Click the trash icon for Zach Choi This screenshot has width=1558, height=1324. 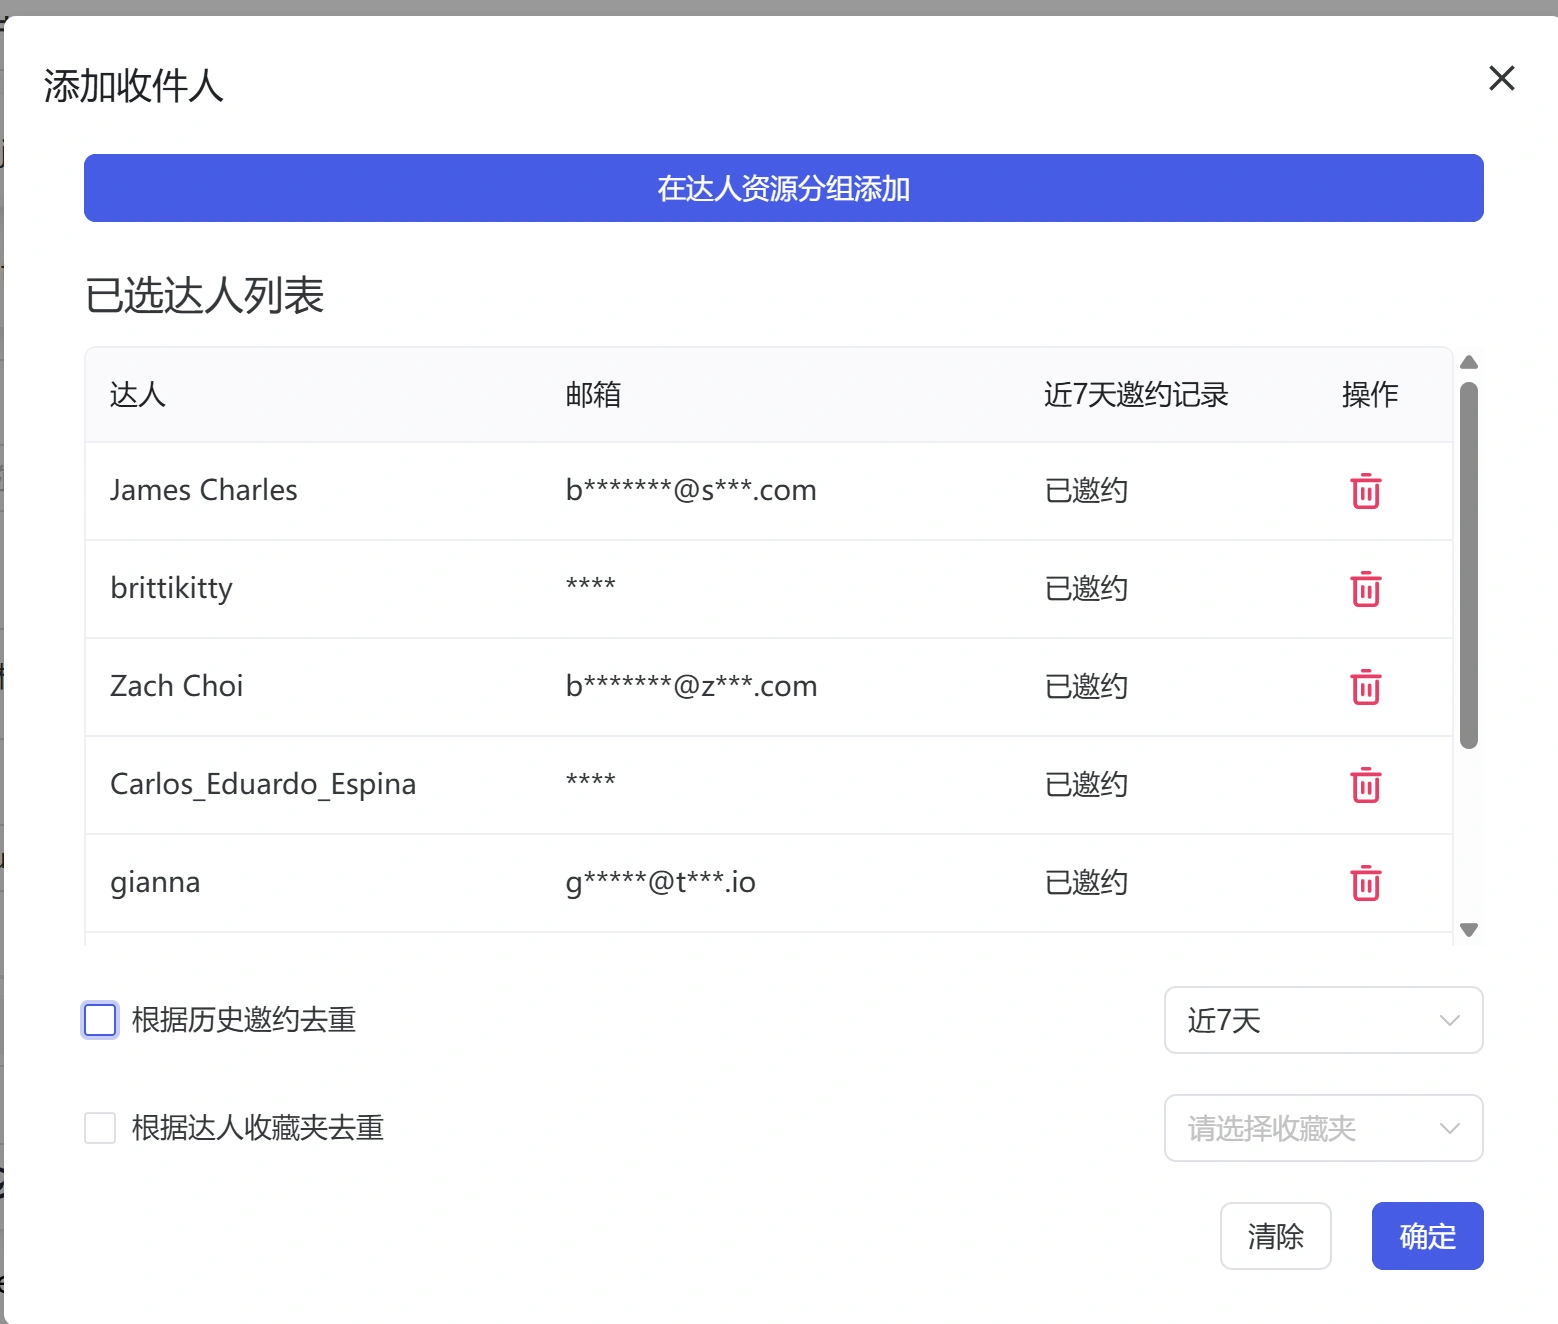tap(1365, 687)
